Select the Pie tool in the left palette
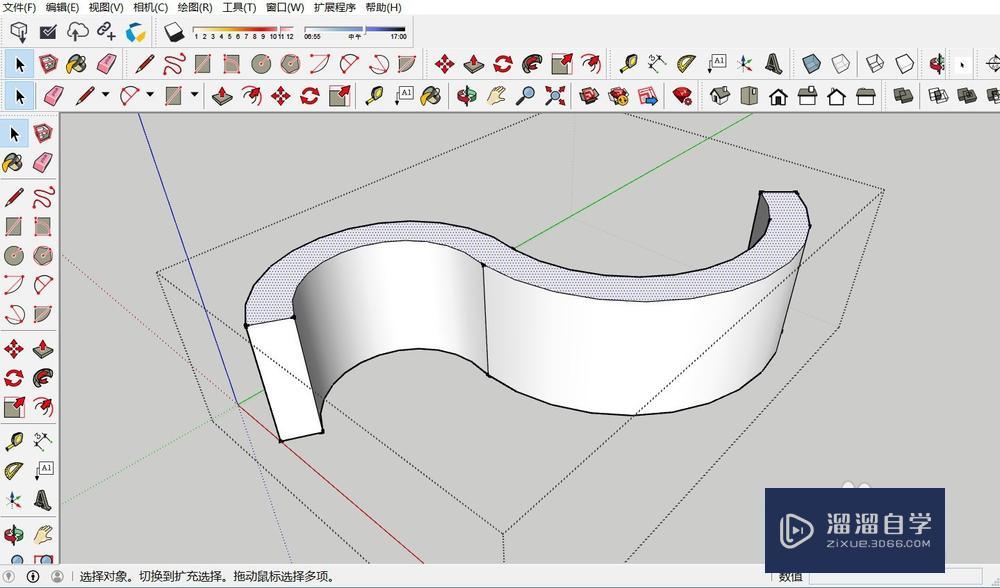1000x588 pixels. 43,314
